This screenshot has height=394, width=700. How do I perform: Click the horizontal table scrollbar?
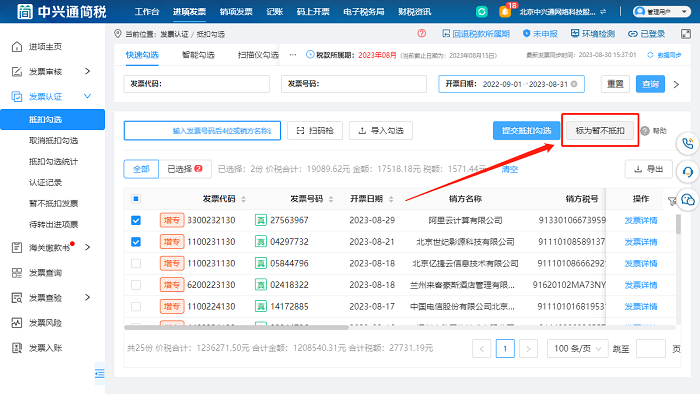tap(236, 327)
